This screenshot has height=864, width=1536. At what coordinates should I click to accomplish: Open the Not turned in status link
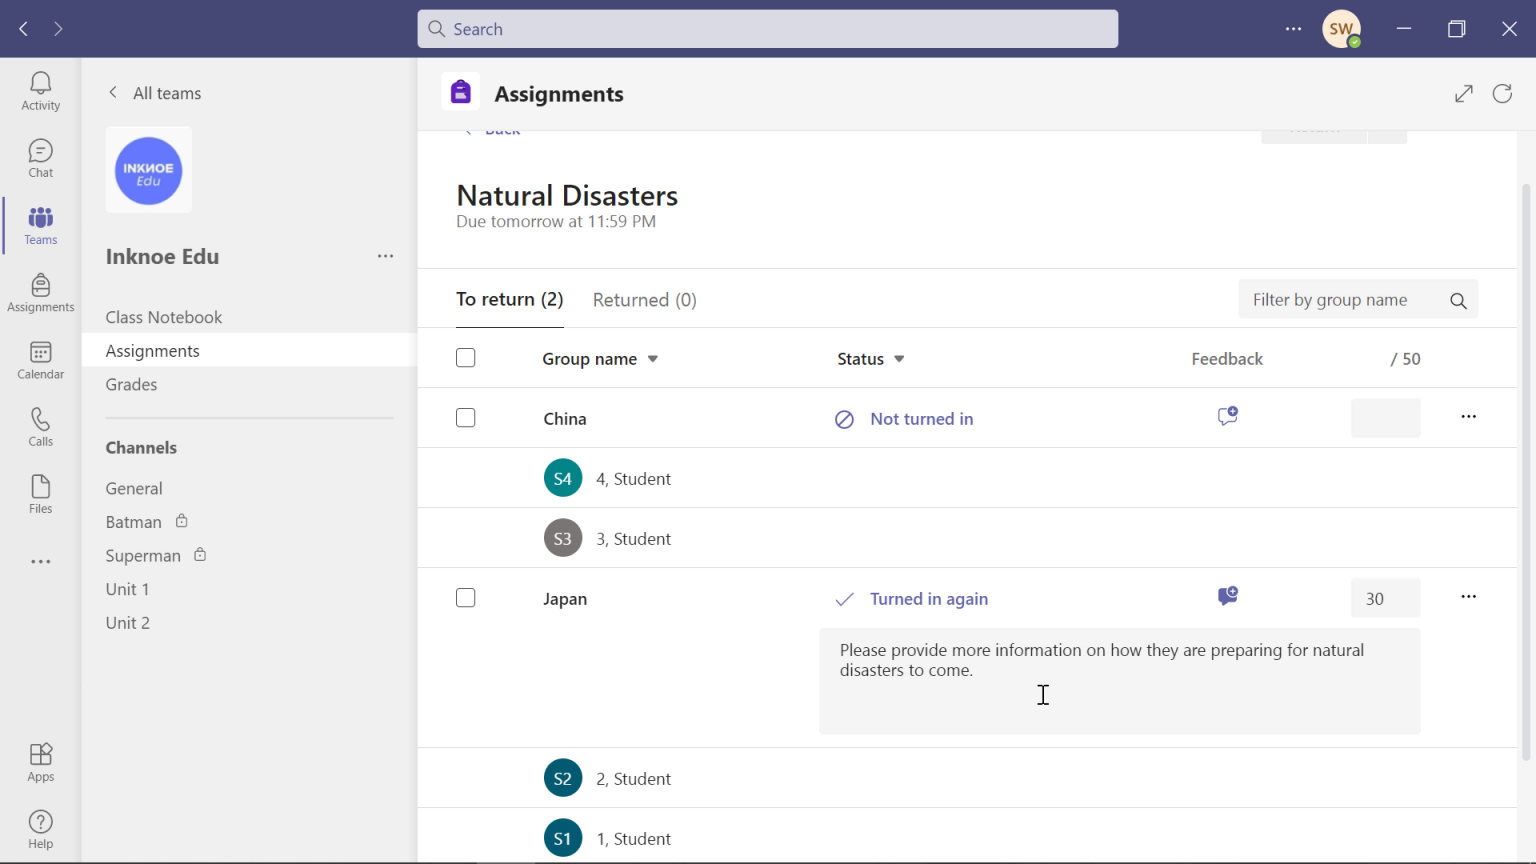pyautogui.click(x=921, y=418)
